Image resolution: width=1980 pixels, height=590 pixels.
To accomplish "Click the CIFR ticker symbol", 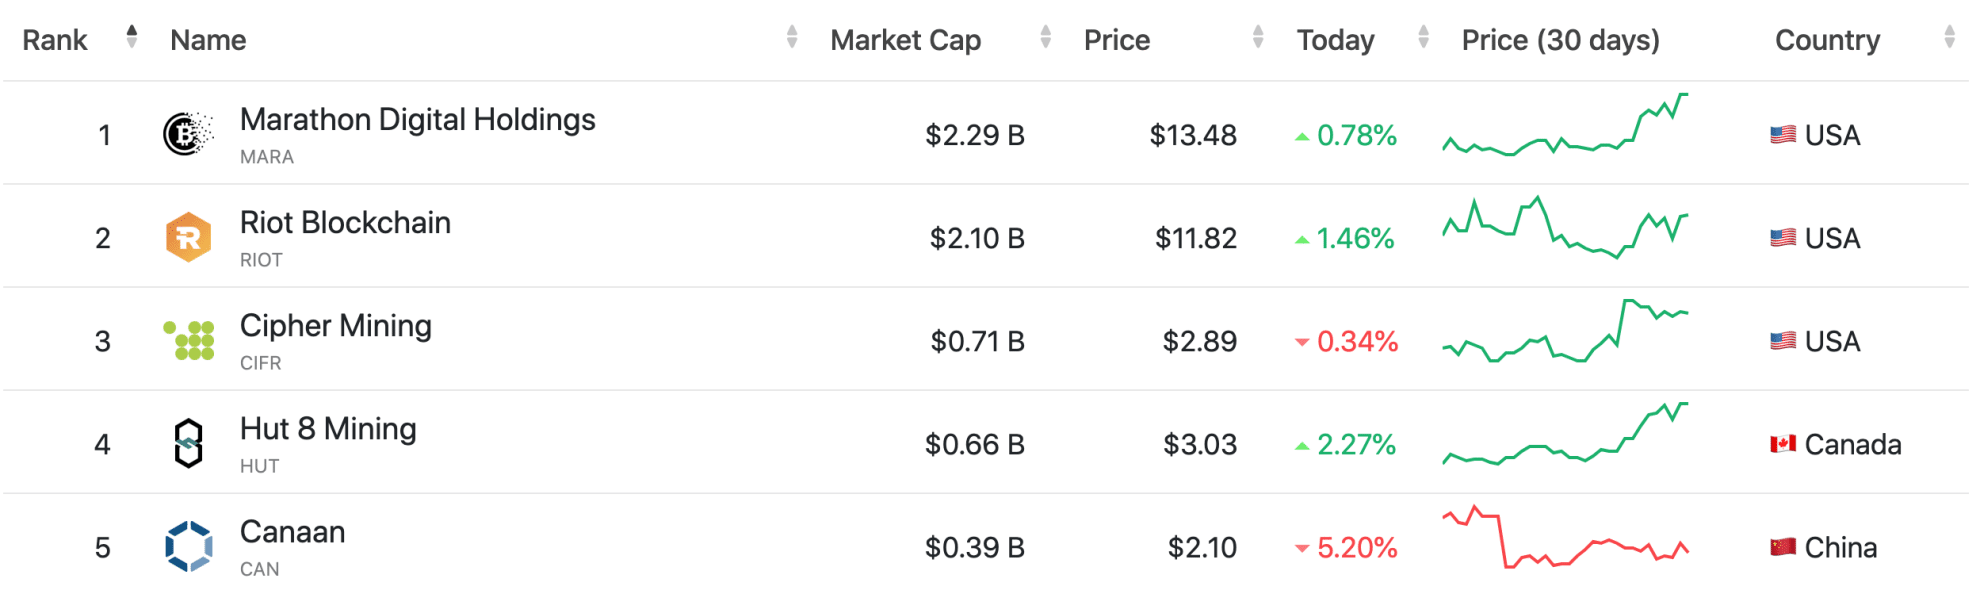I will pos(262,362).
